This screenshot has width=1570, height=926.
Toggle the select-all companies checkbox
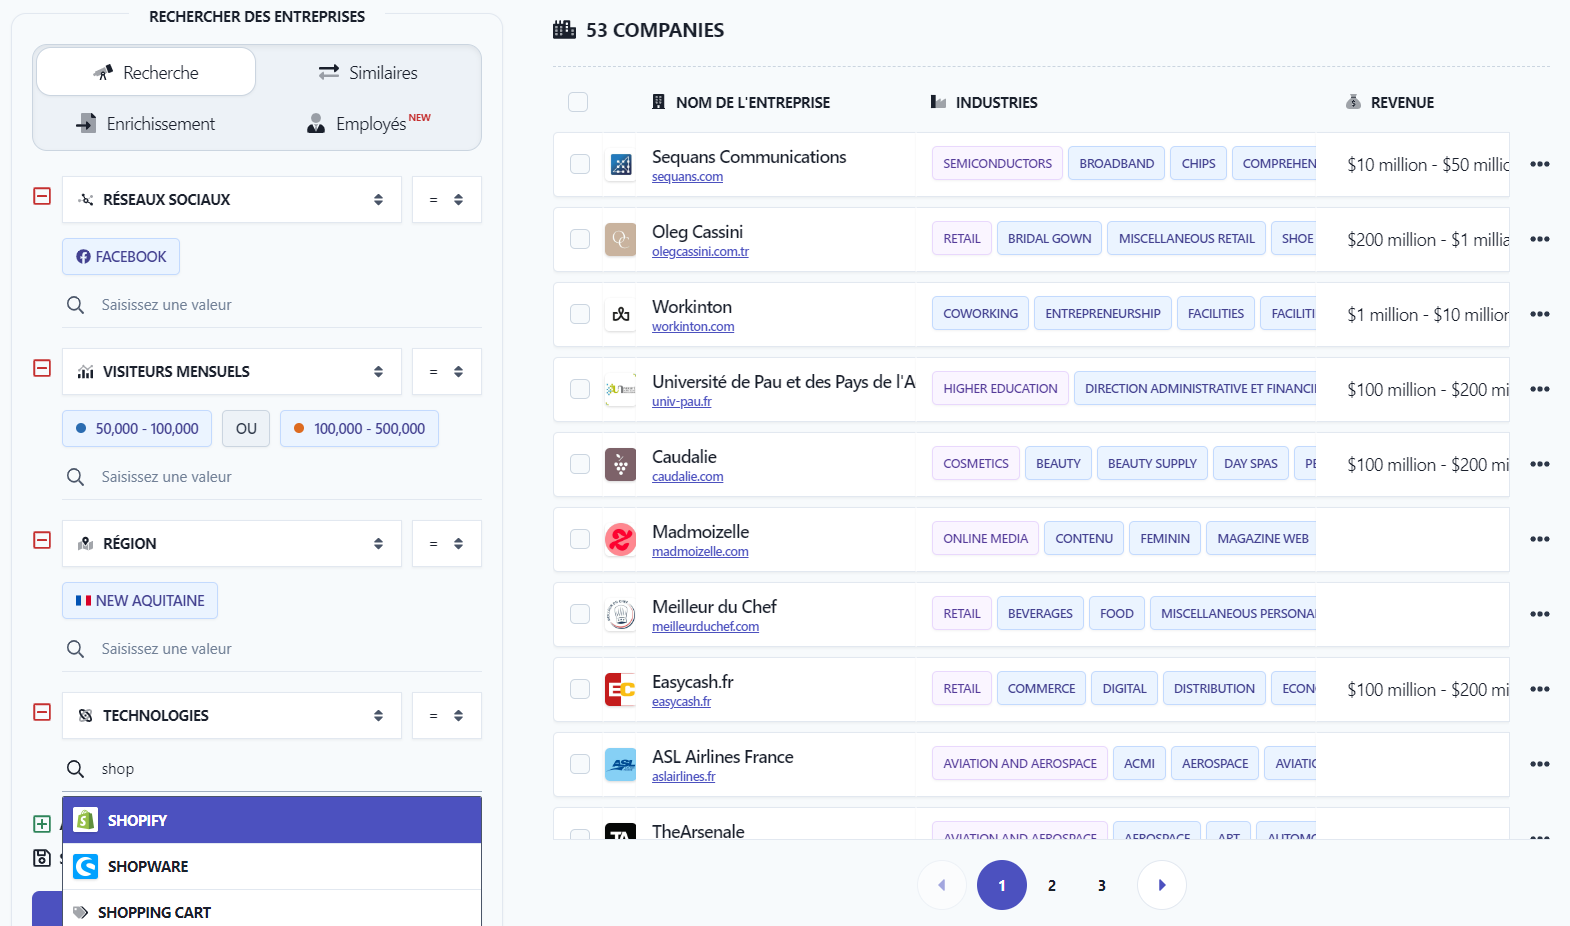578,102
